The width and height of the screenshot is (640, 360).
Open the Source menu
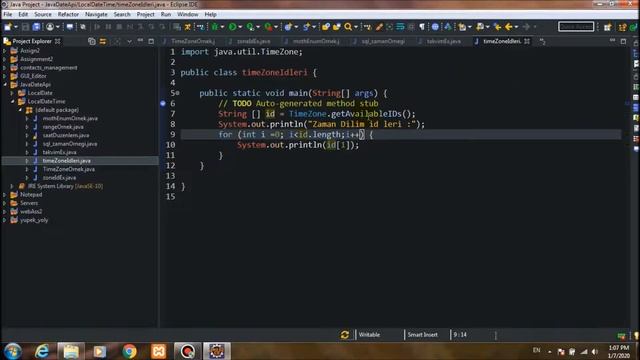click(43, 14)
